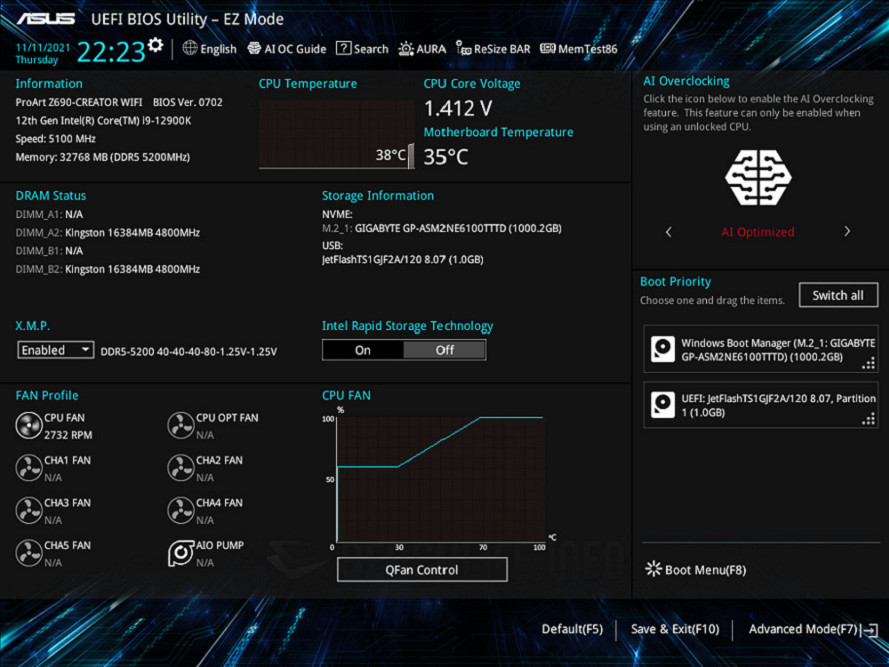The height and width of the screenshot is (667, 889).
Task: Click the CPU FAN icon showing 2732 RPM
Action: click(30, 424)
